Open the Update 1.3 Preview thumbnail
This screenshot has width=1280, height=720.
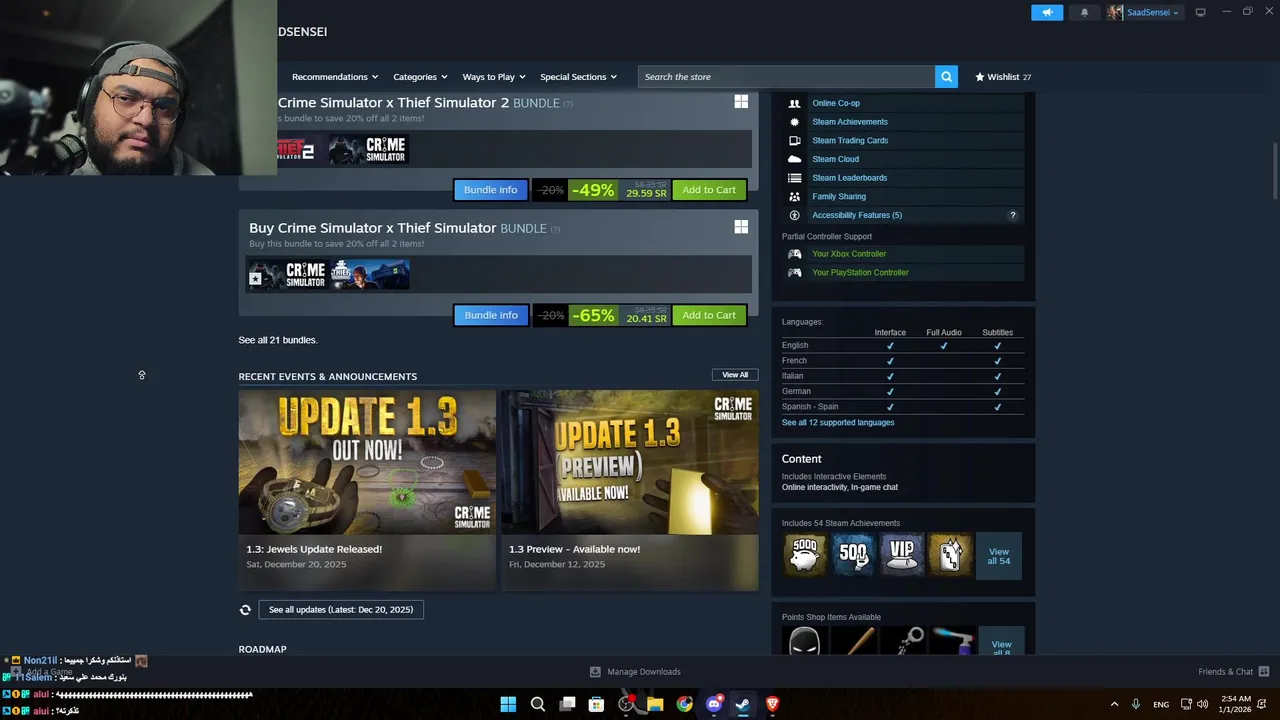coord(630,462)
